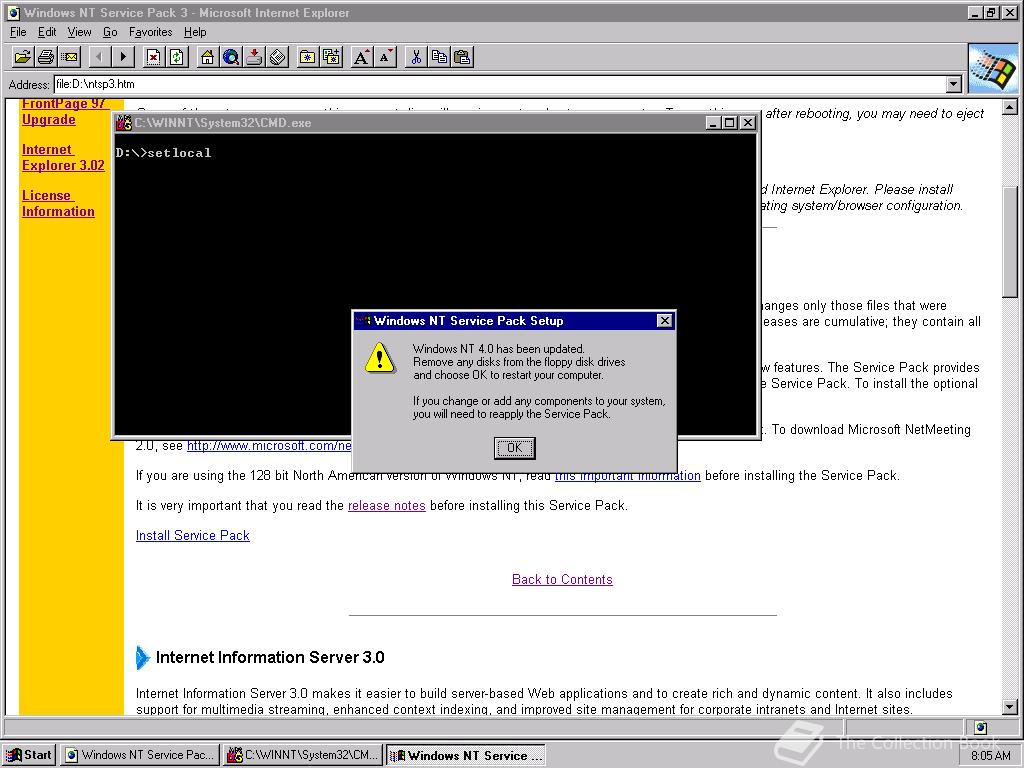The image size is (1024, 768).
Task: Select the Send Mail icon
Action: tap(68, 57)
